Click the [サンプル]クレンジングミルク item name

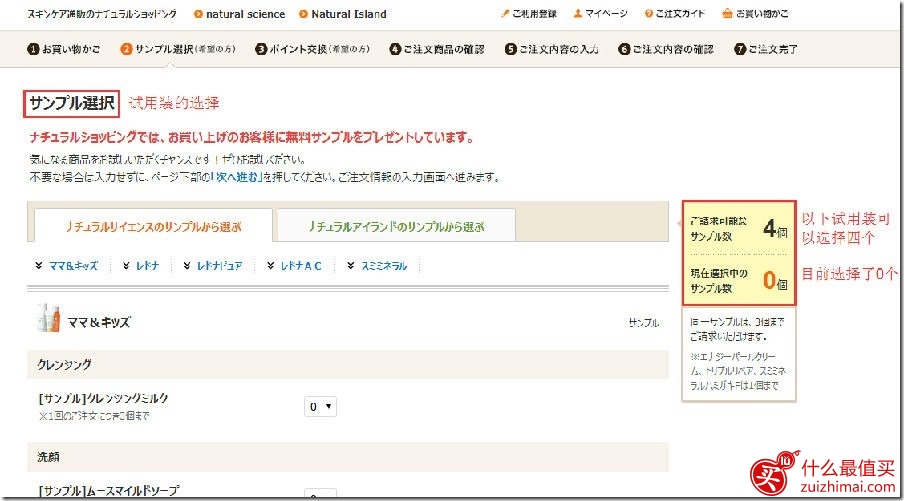[103, 398]
